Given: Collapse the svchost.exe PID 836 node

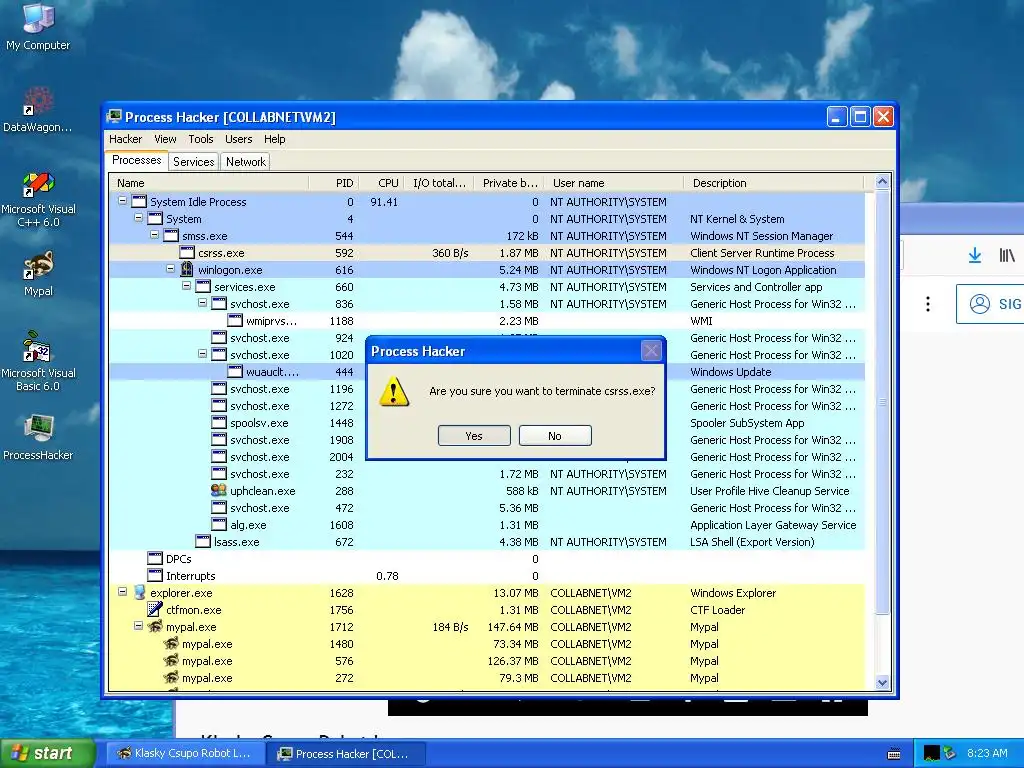Looking at the screenshot, I should 202,303.
